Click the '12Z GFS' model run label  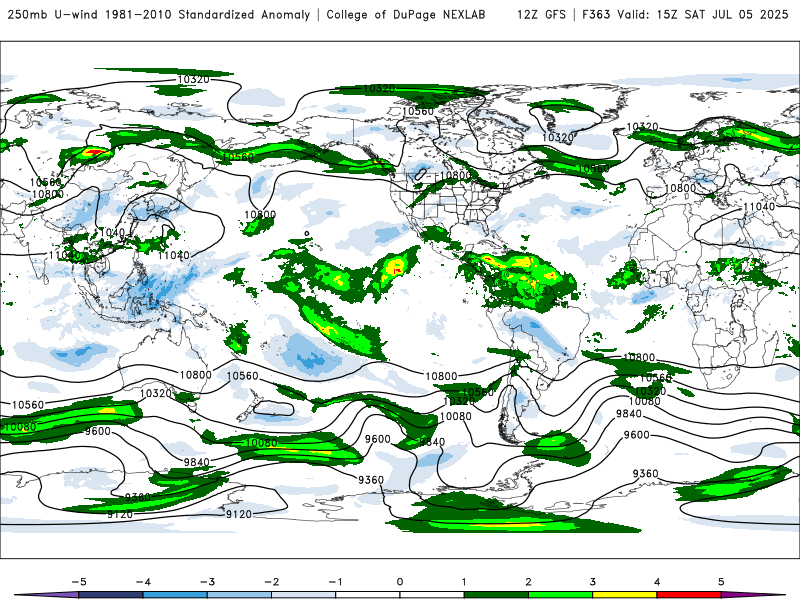pos(541,15)
